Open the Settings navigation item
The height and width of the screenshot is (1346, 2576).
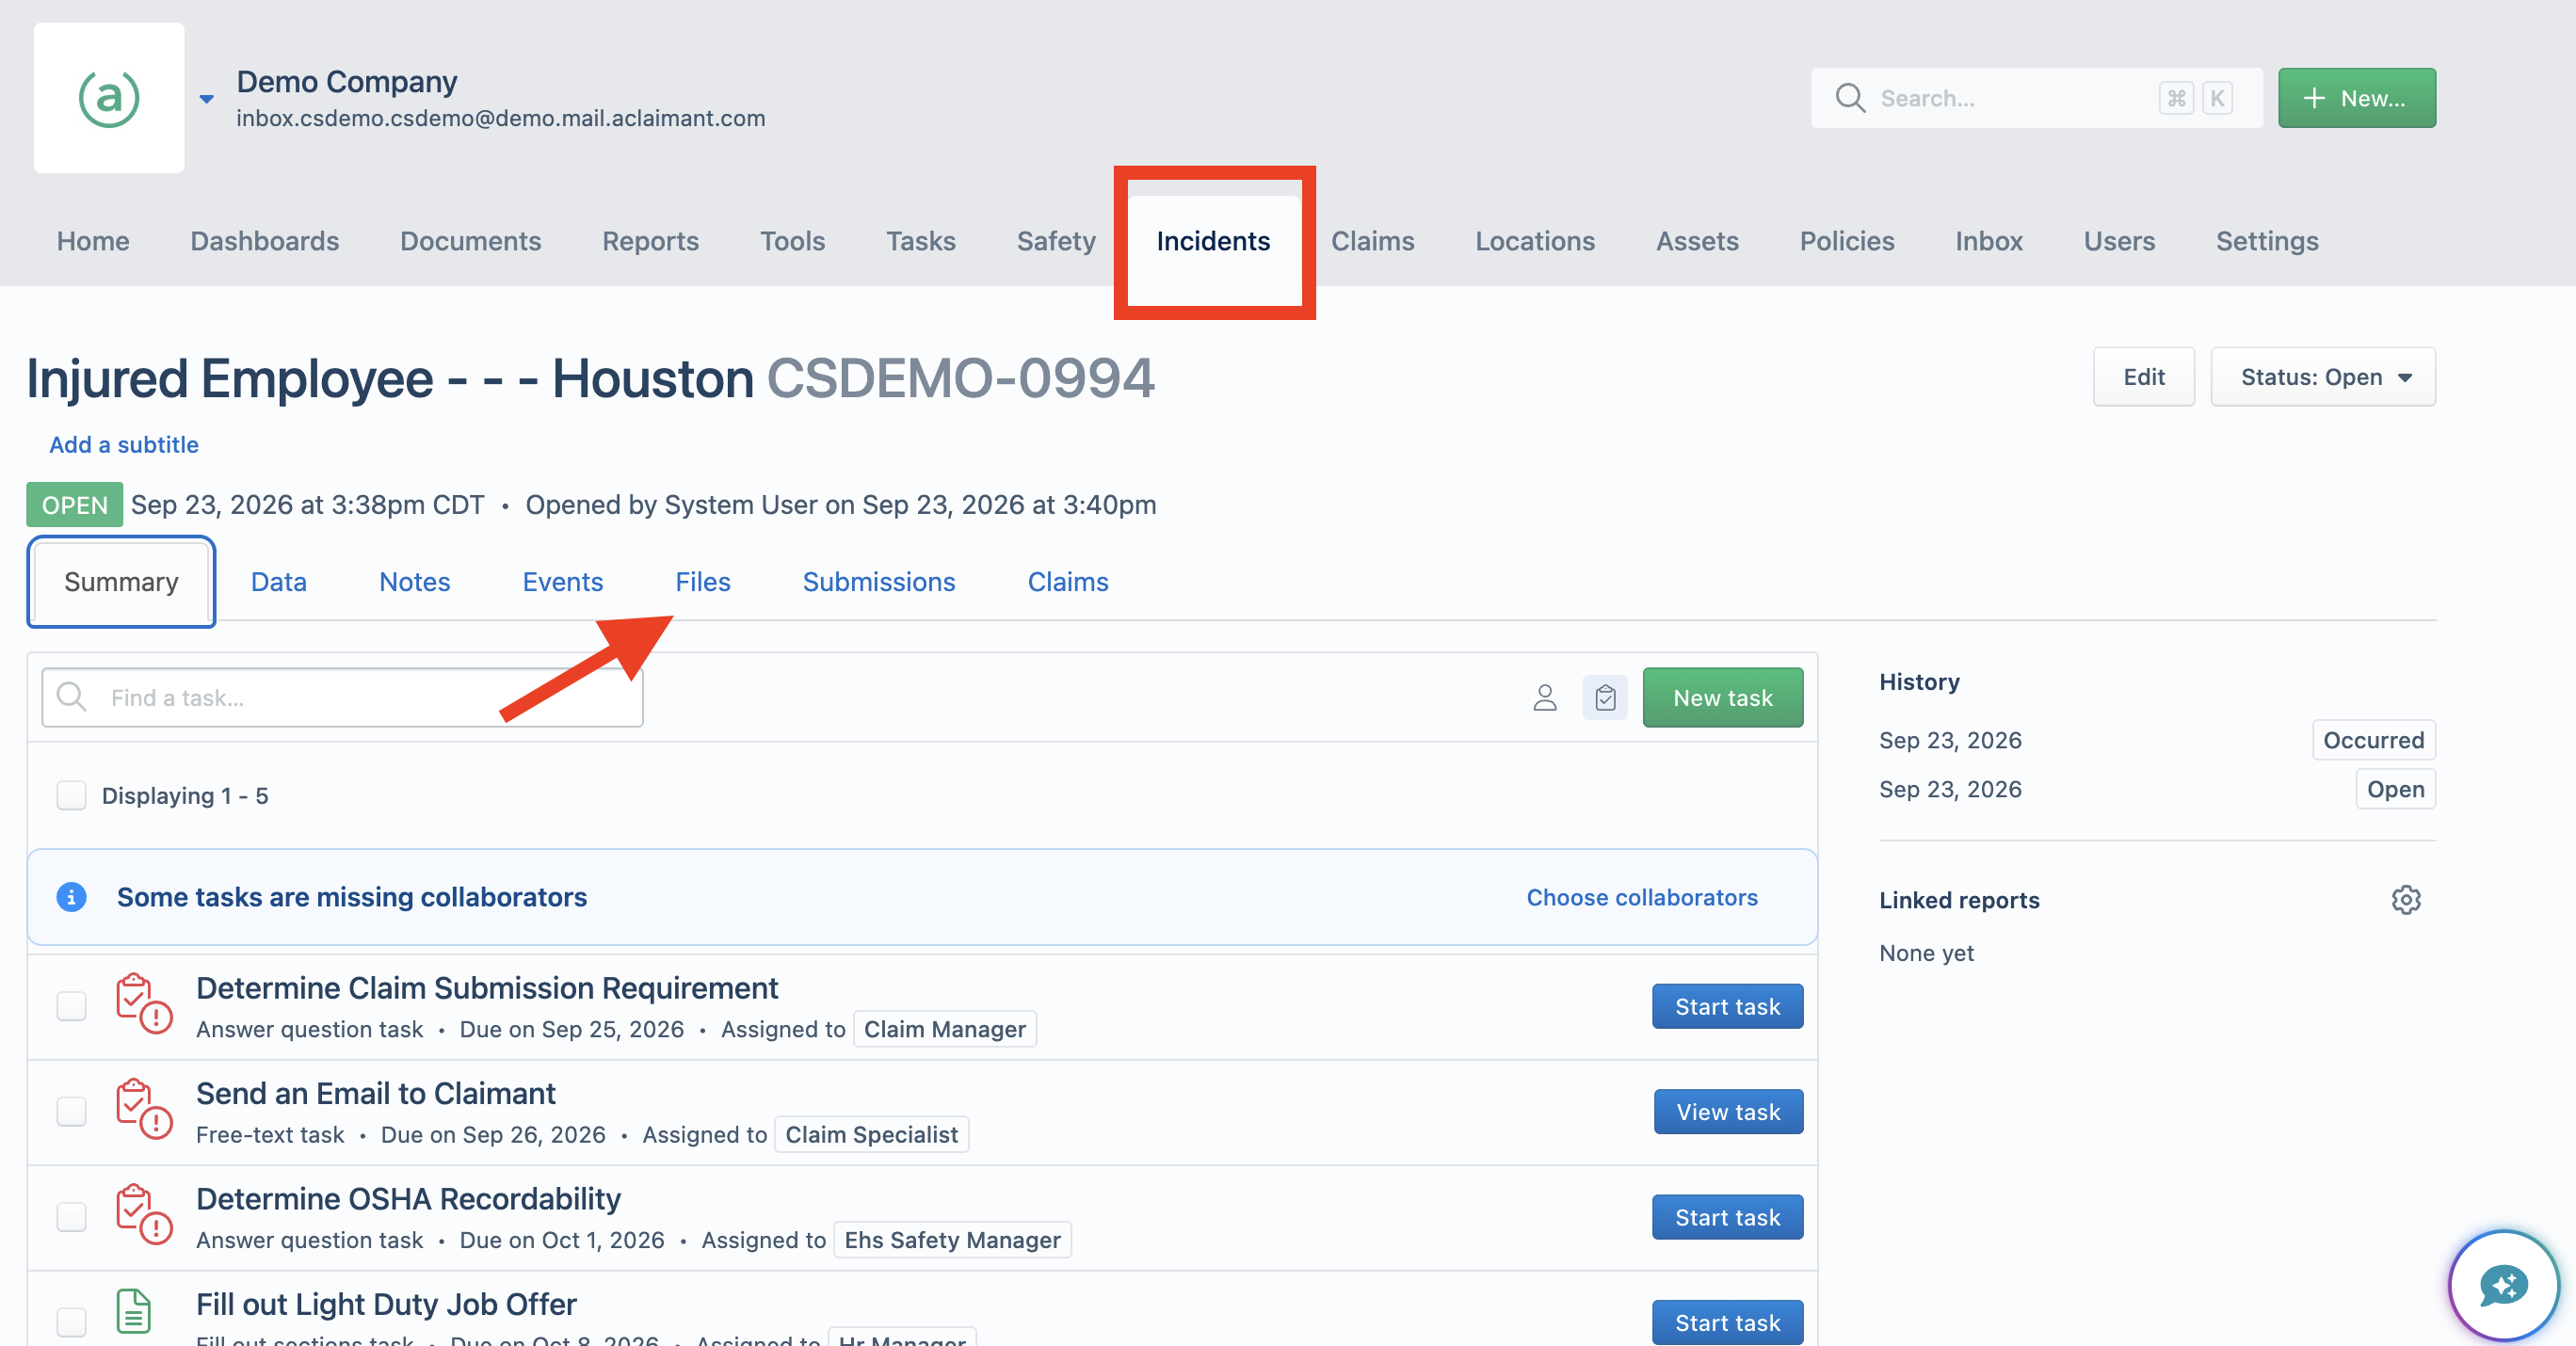tap(2267, 241)
